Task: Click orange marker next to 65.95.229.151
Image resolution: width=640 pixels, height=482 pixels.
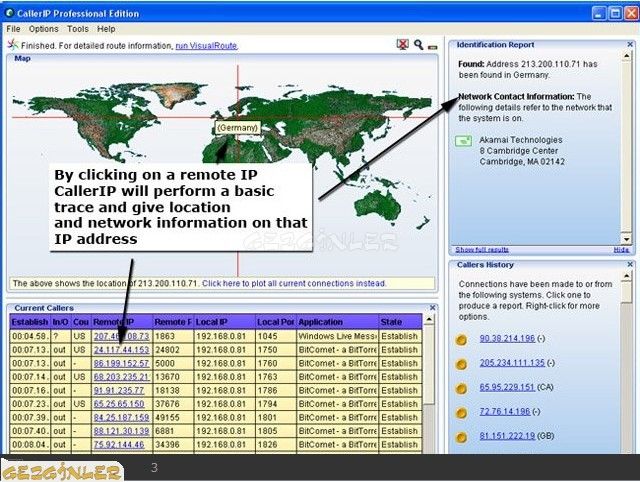Action: [x=461, y=388]
